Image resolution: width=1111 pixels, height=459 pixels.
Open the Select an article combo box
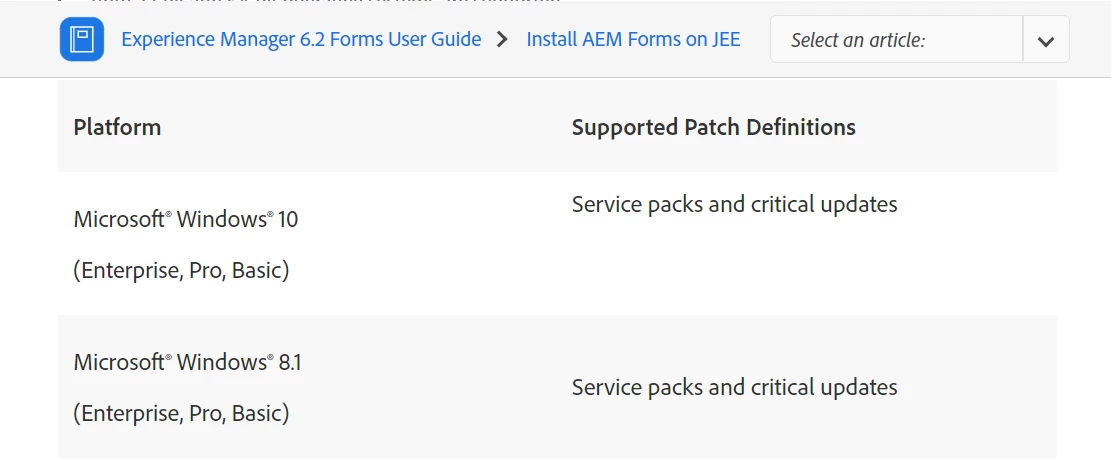920,39
